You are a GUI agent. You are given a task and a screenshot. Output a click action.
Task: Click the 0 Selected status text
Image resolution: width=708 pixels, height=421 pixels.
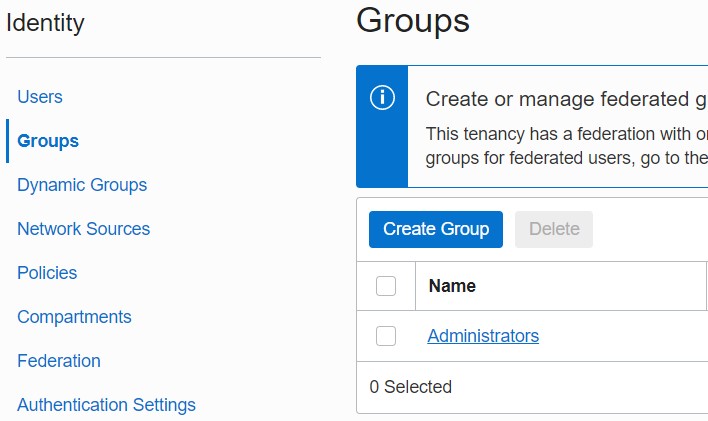point(411,387)
